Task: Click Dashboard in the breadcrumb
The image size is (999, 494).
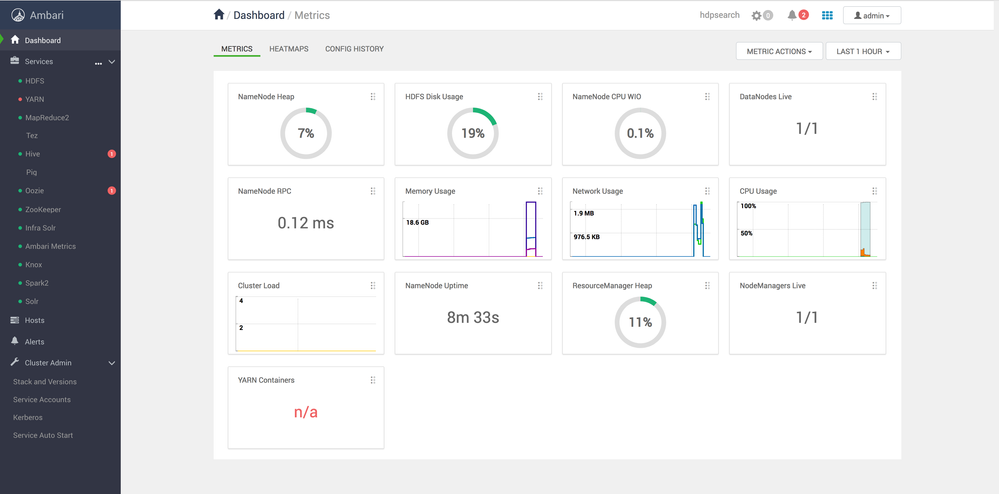Action: (x=259, y=15)
